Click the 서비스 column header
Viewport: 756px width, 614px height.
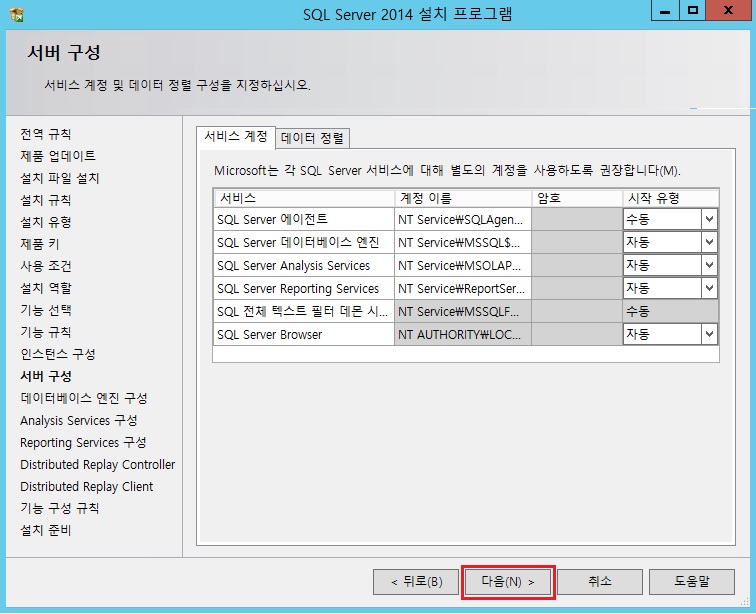pos(304,198)
